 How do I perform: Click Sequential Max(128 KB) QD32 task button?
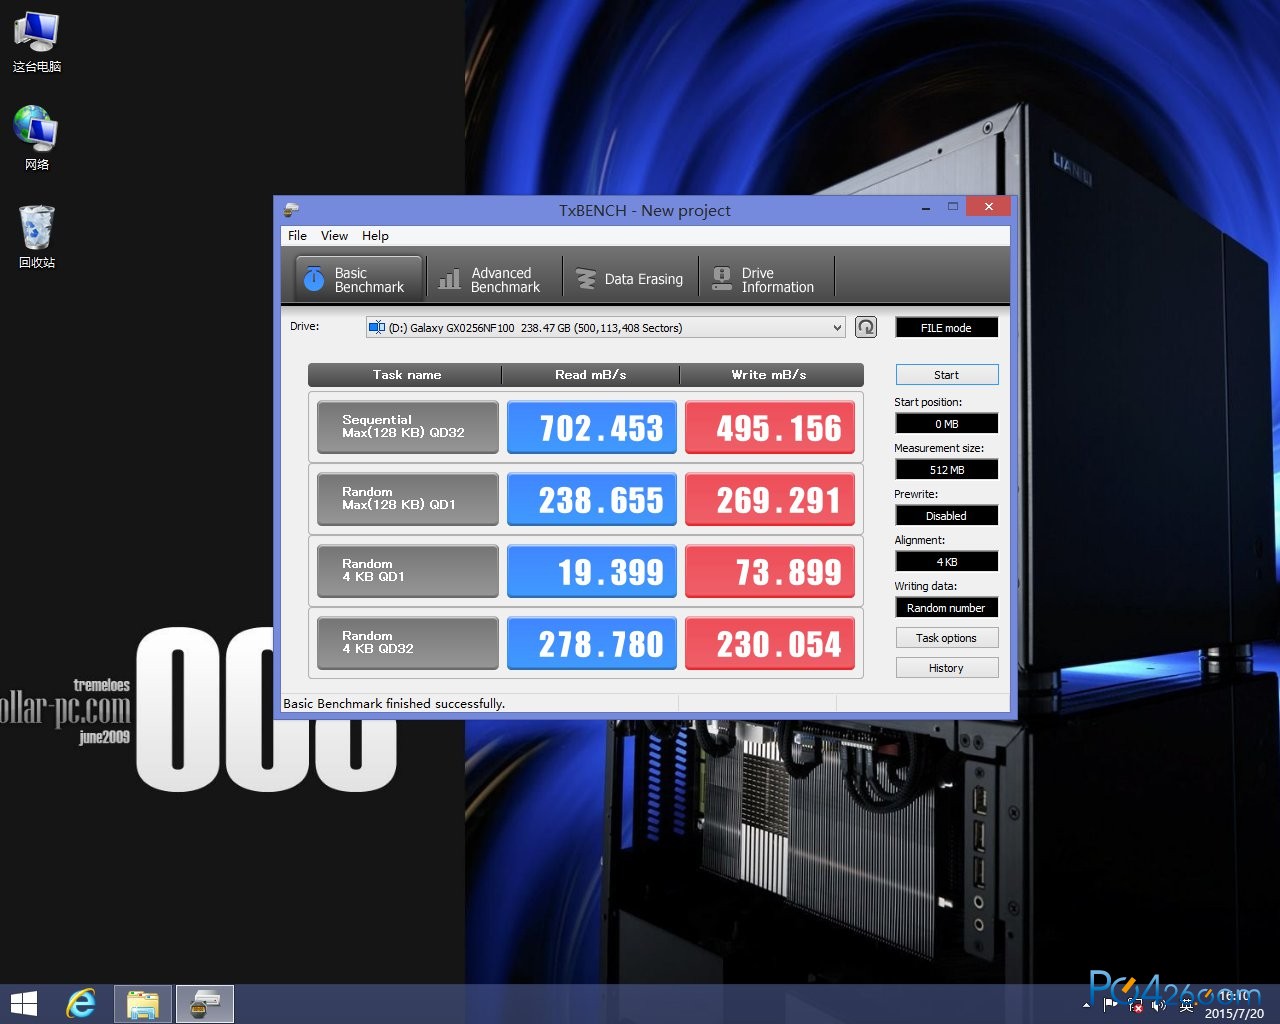(x=407, y=427)
